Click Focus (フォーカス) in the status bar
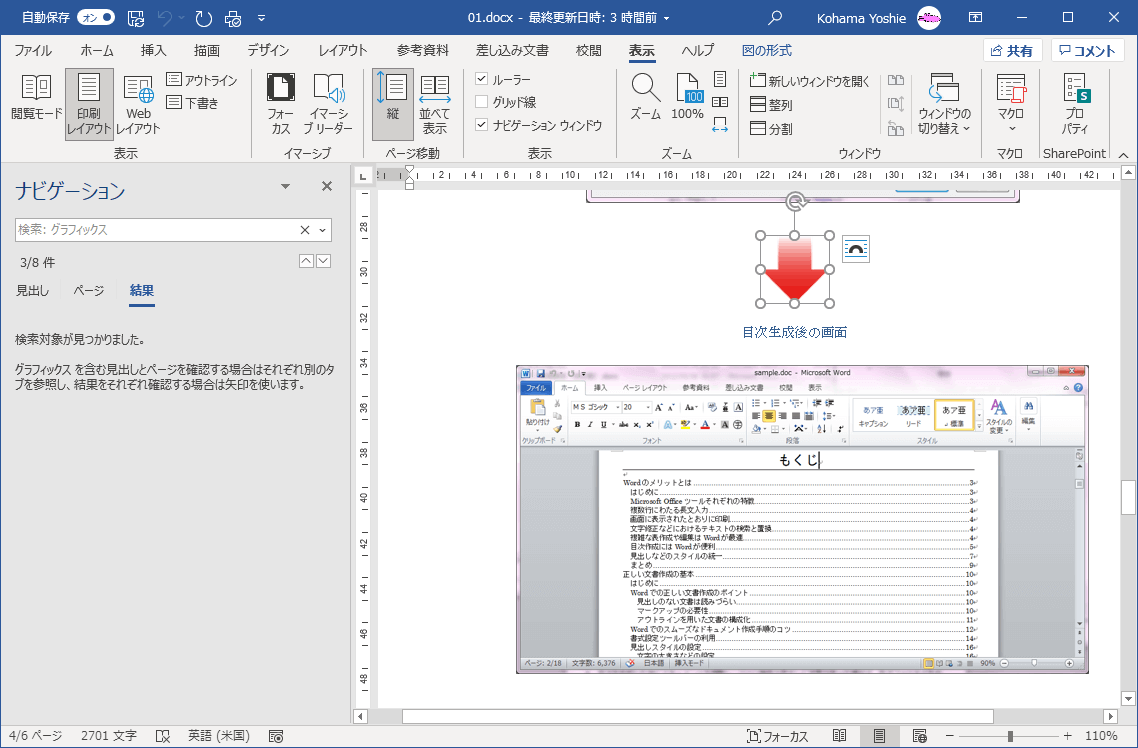This screenshot has width=1138, height=748. 777,736
